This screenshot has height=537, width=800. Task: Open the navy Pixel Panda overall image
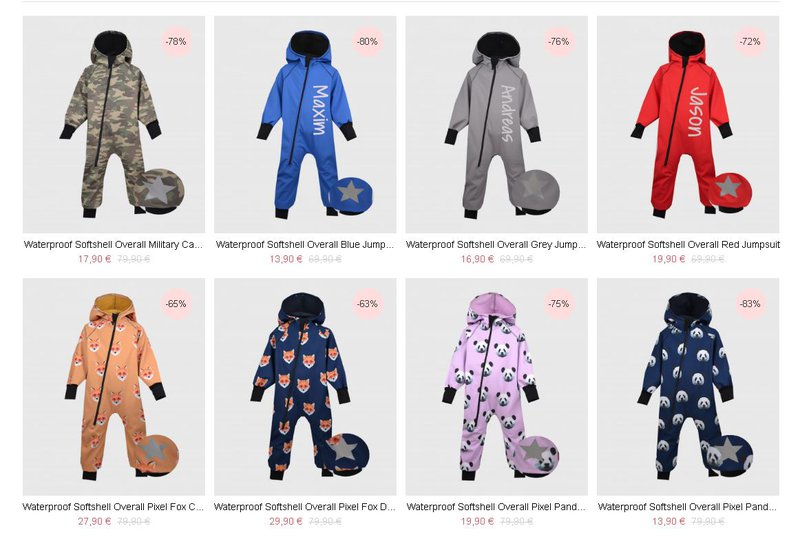pos(688,387)
